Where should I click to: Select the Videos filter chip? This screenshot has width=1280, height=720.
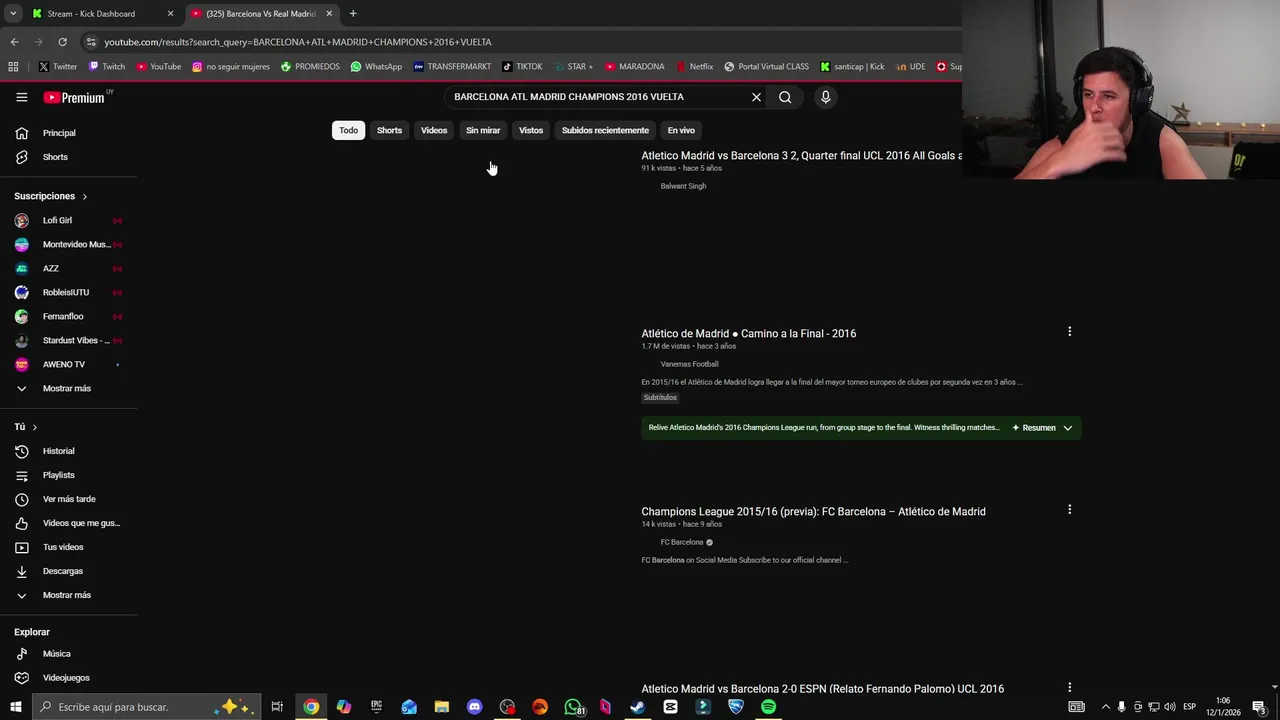coord(434,130)
